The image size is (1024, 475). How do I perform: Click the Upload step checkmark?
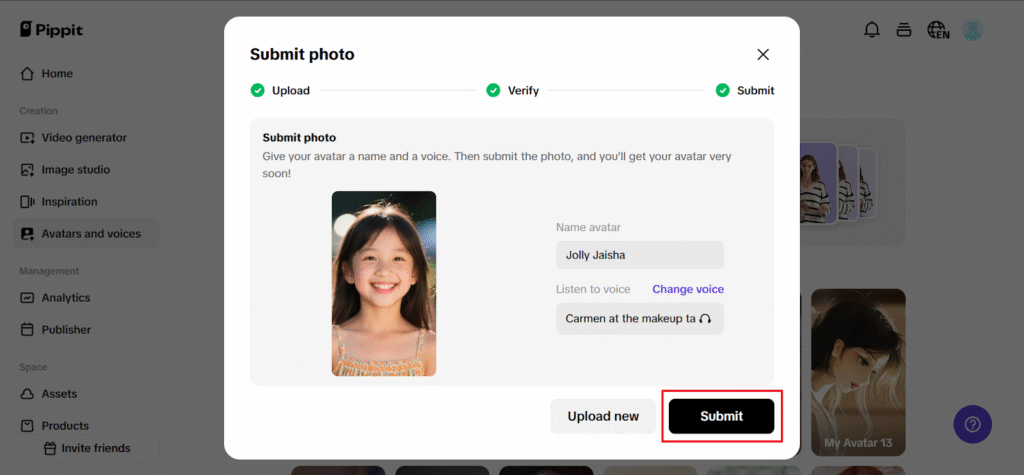[x=257, y=91]
